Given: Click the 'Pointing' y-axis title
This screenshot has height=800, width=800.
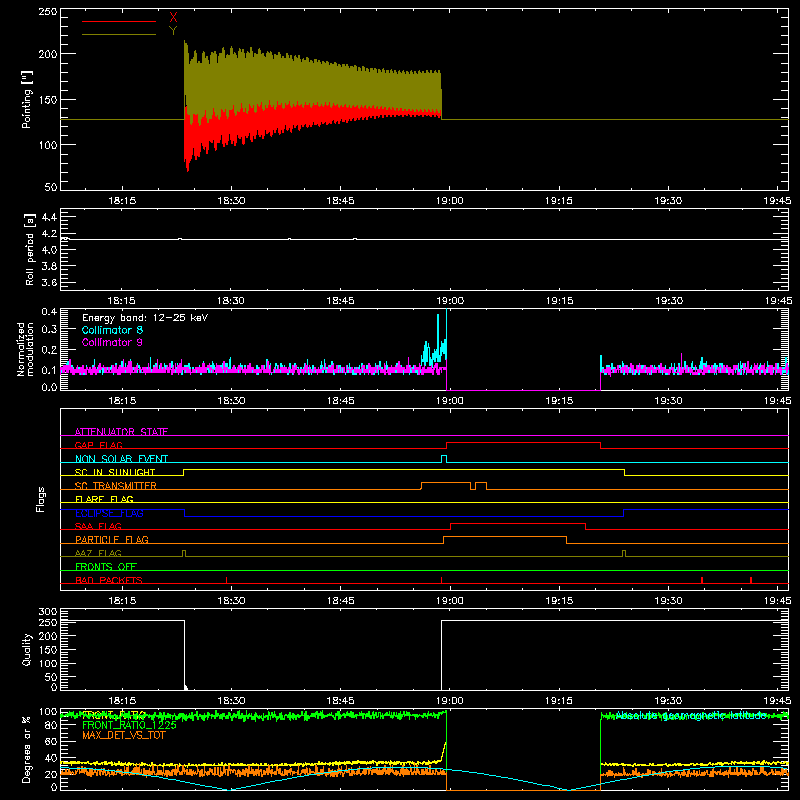Looking at the screenshot, I should (27, 99).
